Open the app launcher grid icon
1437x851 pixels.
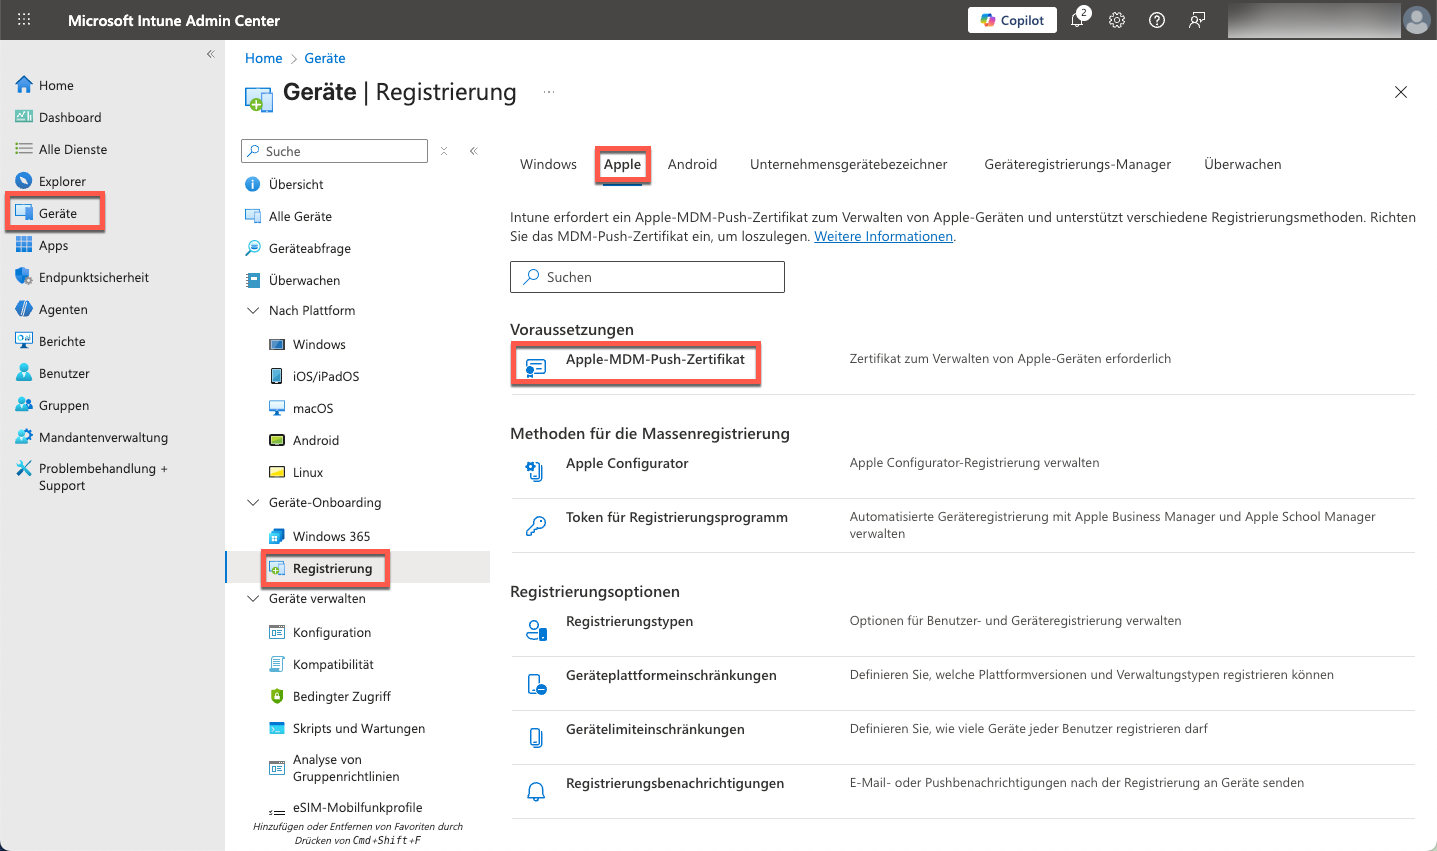point(24,20)
